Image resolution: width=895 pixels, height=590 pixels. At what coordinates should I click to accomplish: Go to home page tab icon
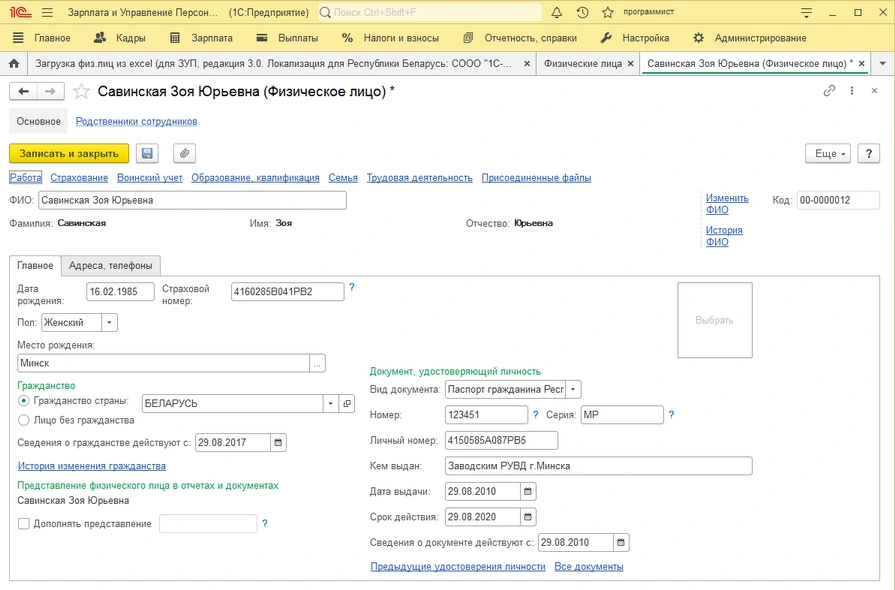coord(13,63)
